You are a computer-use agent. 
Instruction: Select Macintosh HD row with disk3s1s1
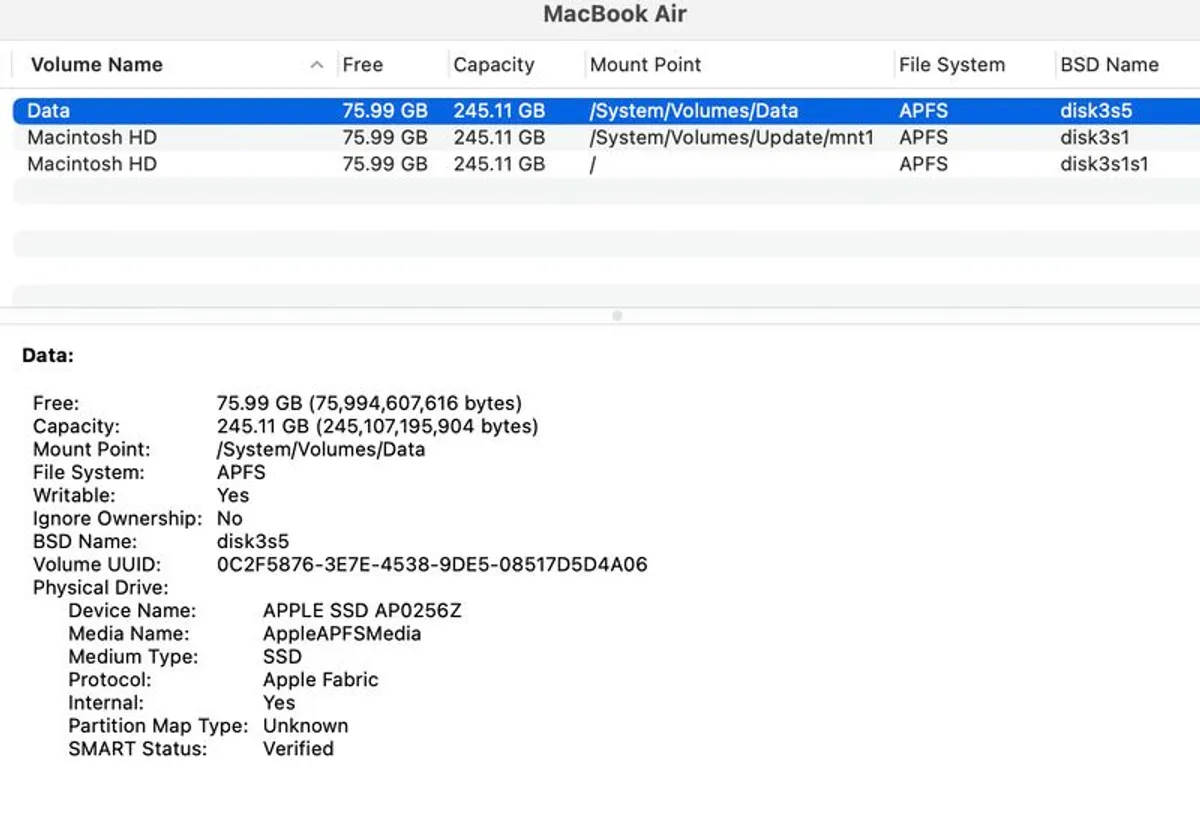tap(606, 163)
